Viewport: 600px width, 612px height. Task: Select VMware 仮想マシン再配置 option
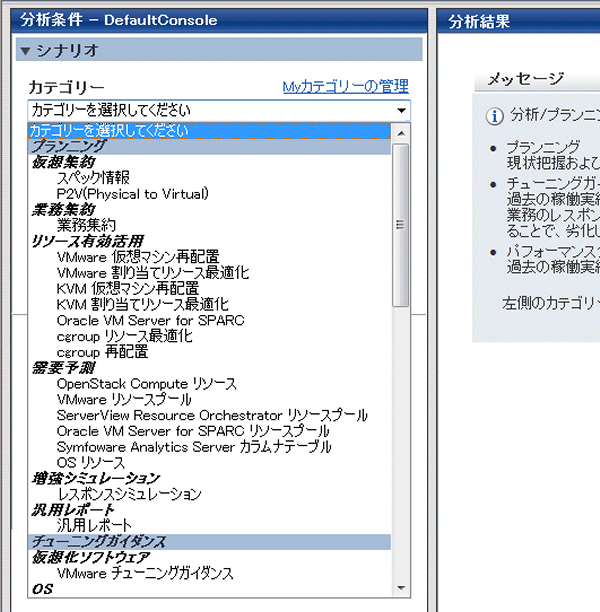(x=138, y=257)
